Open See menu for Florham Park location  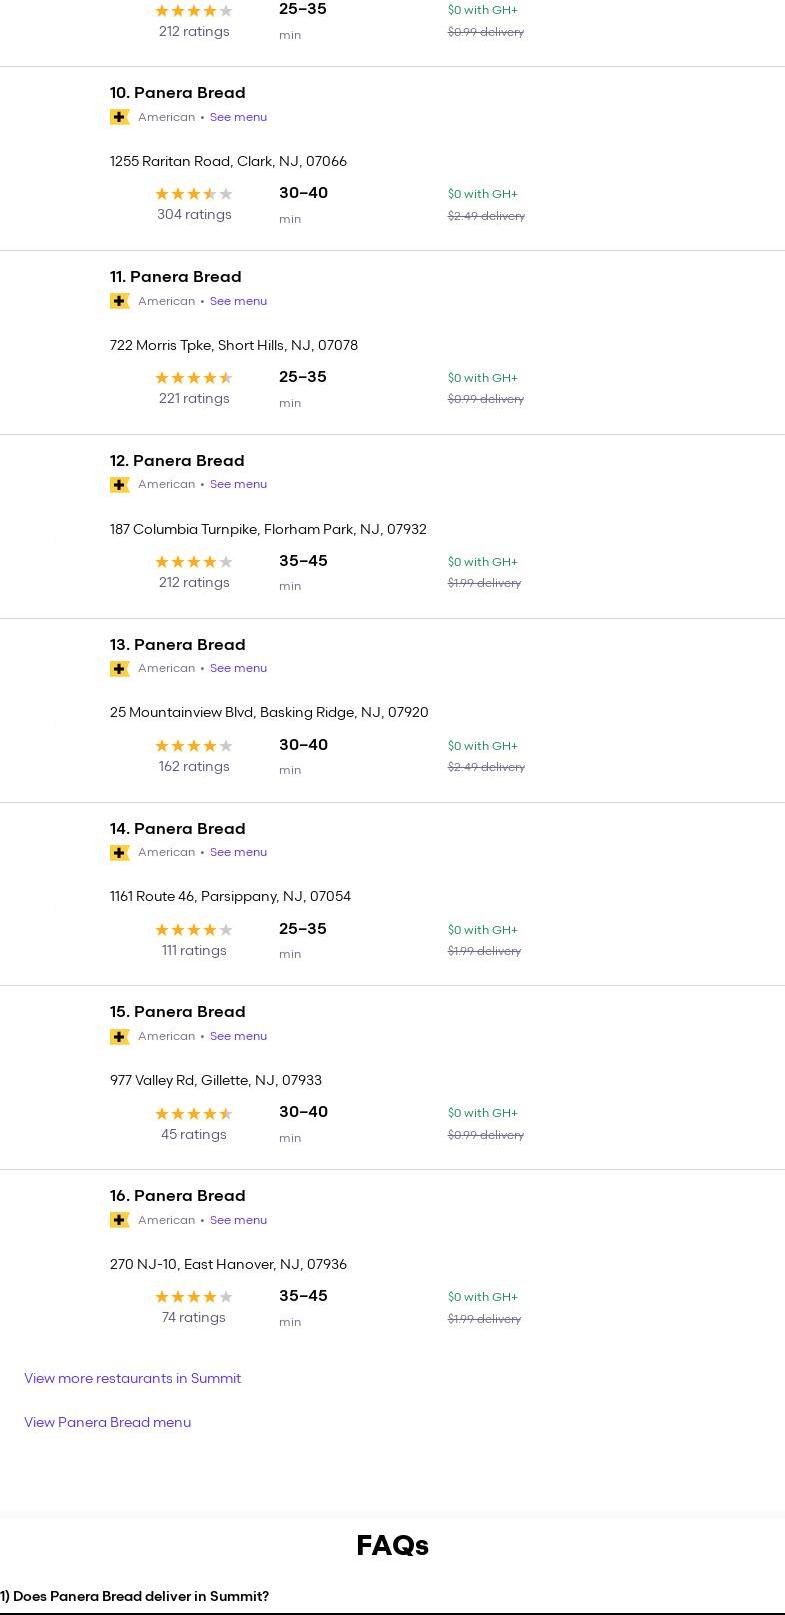click(x=238, y=484)
